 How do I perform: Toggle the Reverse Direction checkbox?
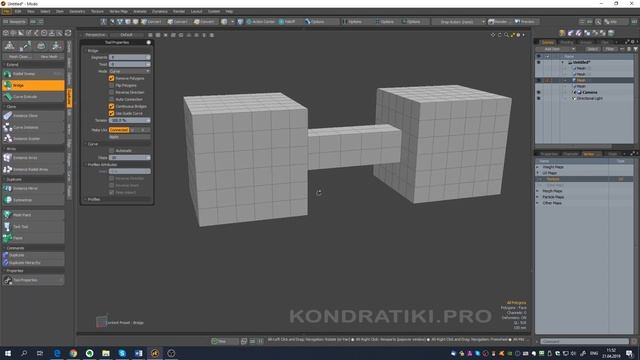pyautogui.click(x=111, y=92)
